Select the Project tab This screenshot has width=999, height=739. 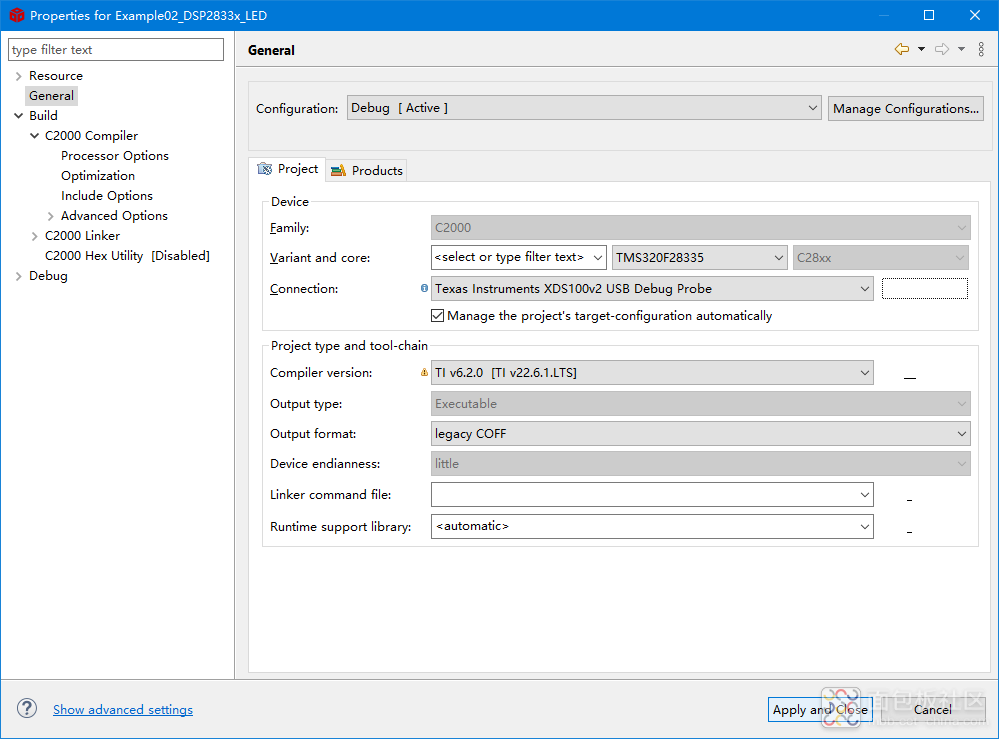[288, 169]
